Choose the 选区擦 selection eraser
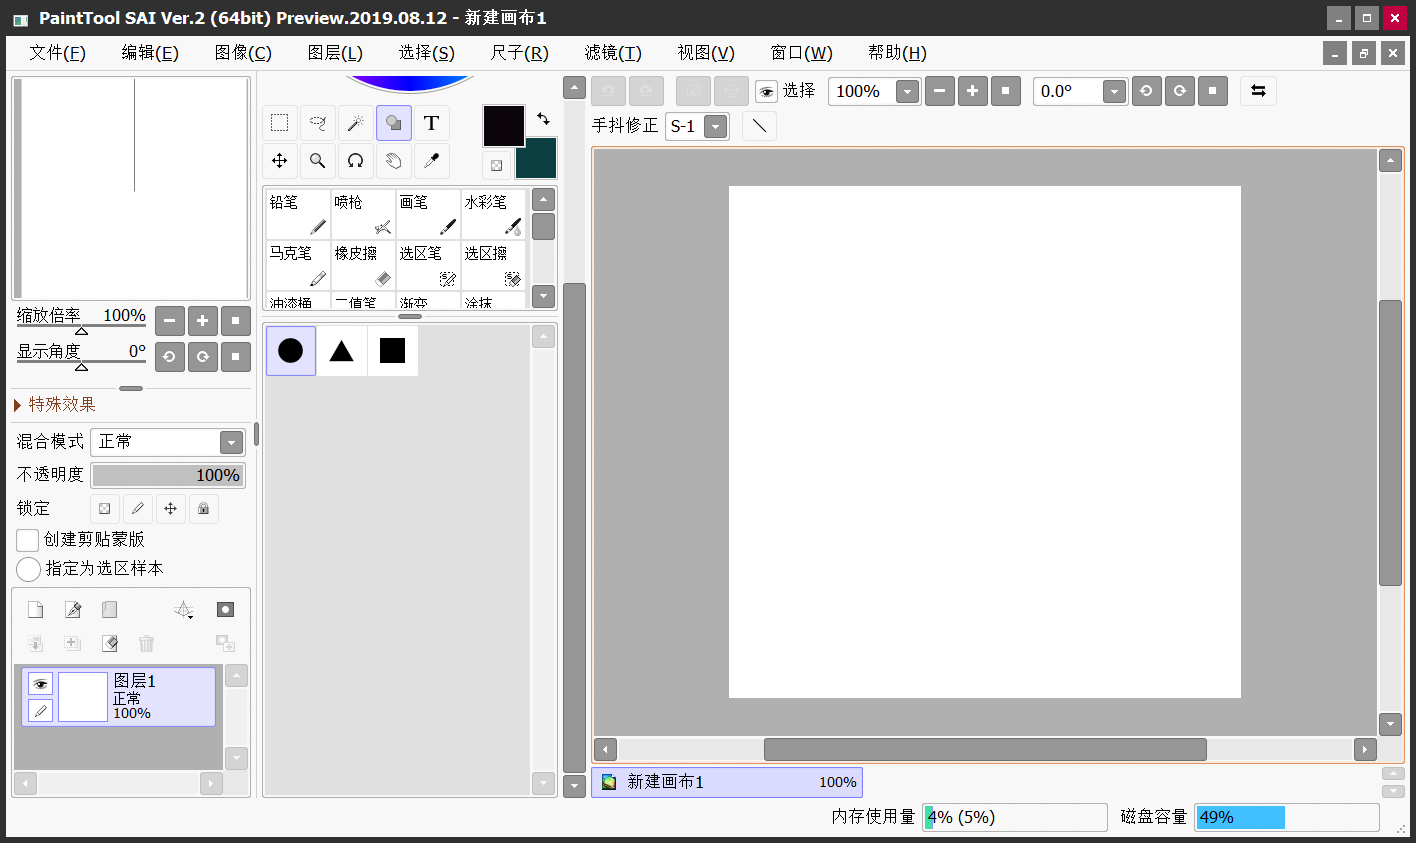 point(493,265)
